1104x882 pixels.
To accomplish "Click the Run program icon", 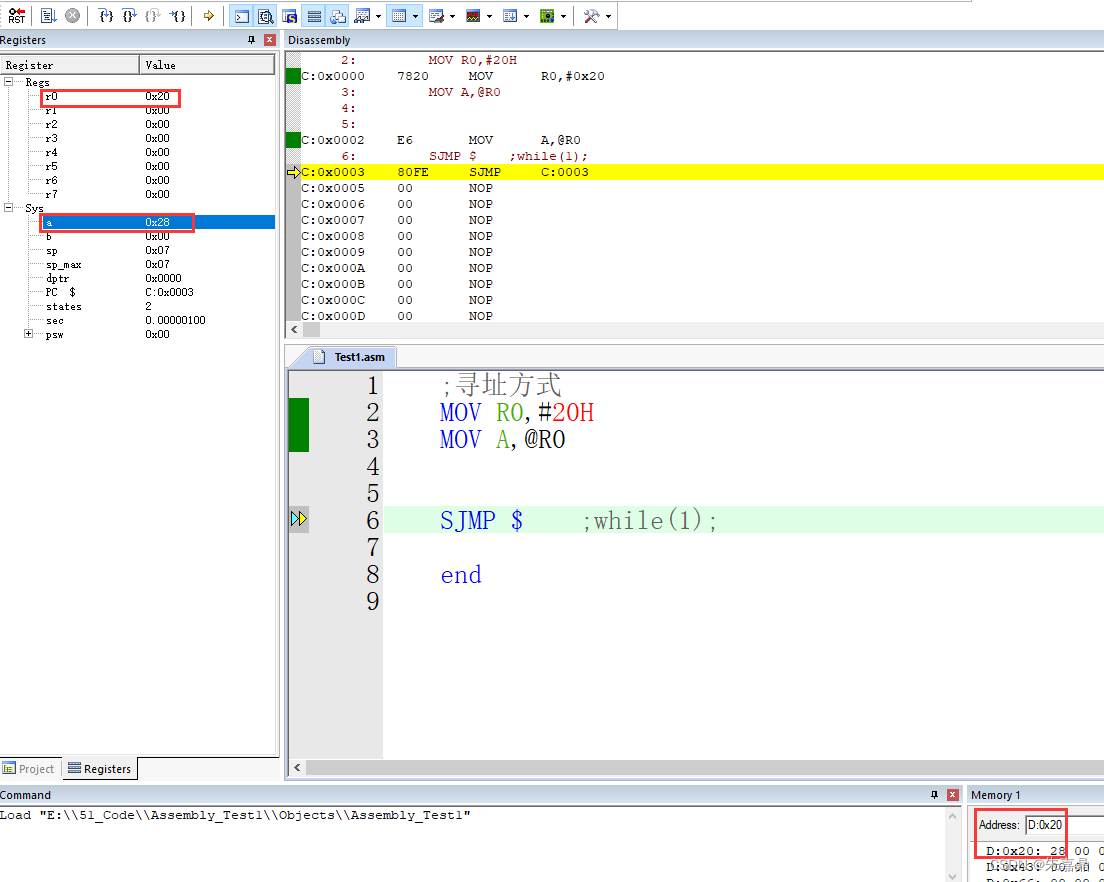I will [x=49, y=15].
